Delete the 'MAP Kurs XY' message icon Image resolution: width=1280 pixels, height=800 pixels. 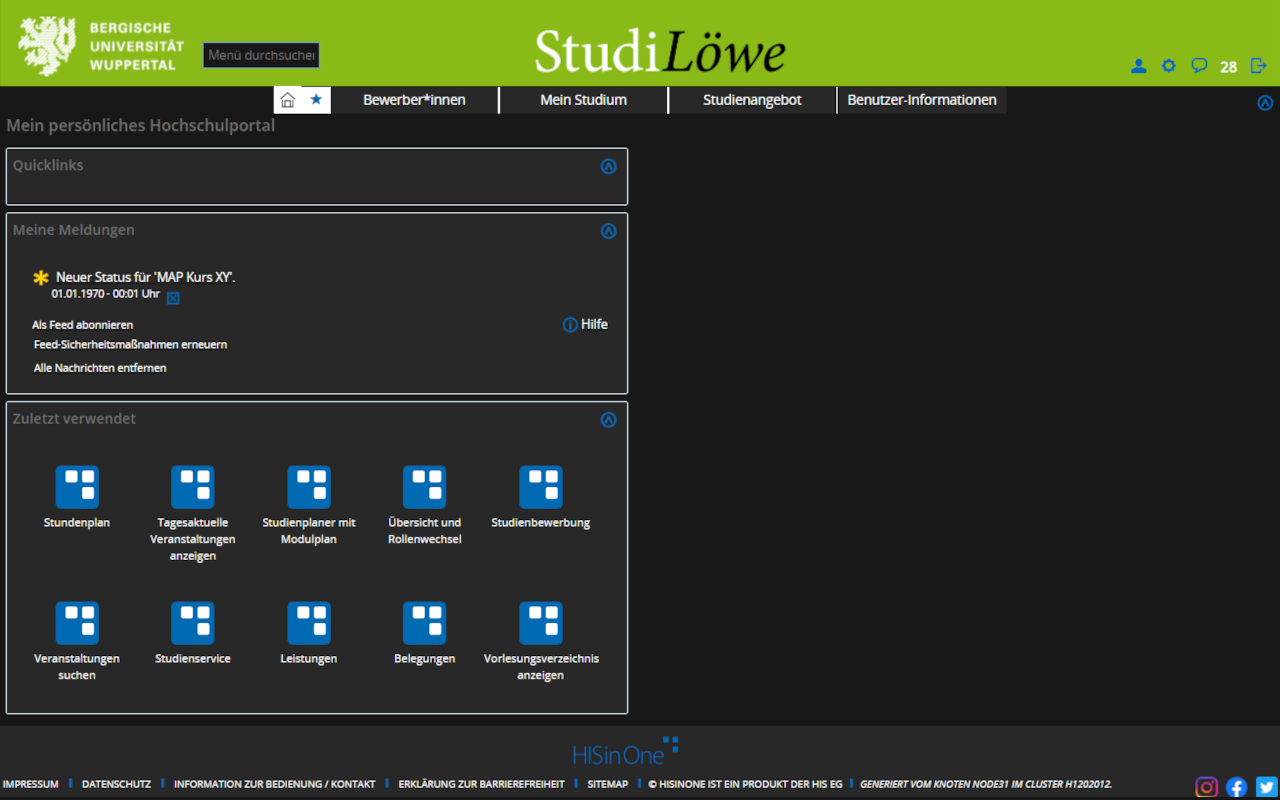coord(172,297)
